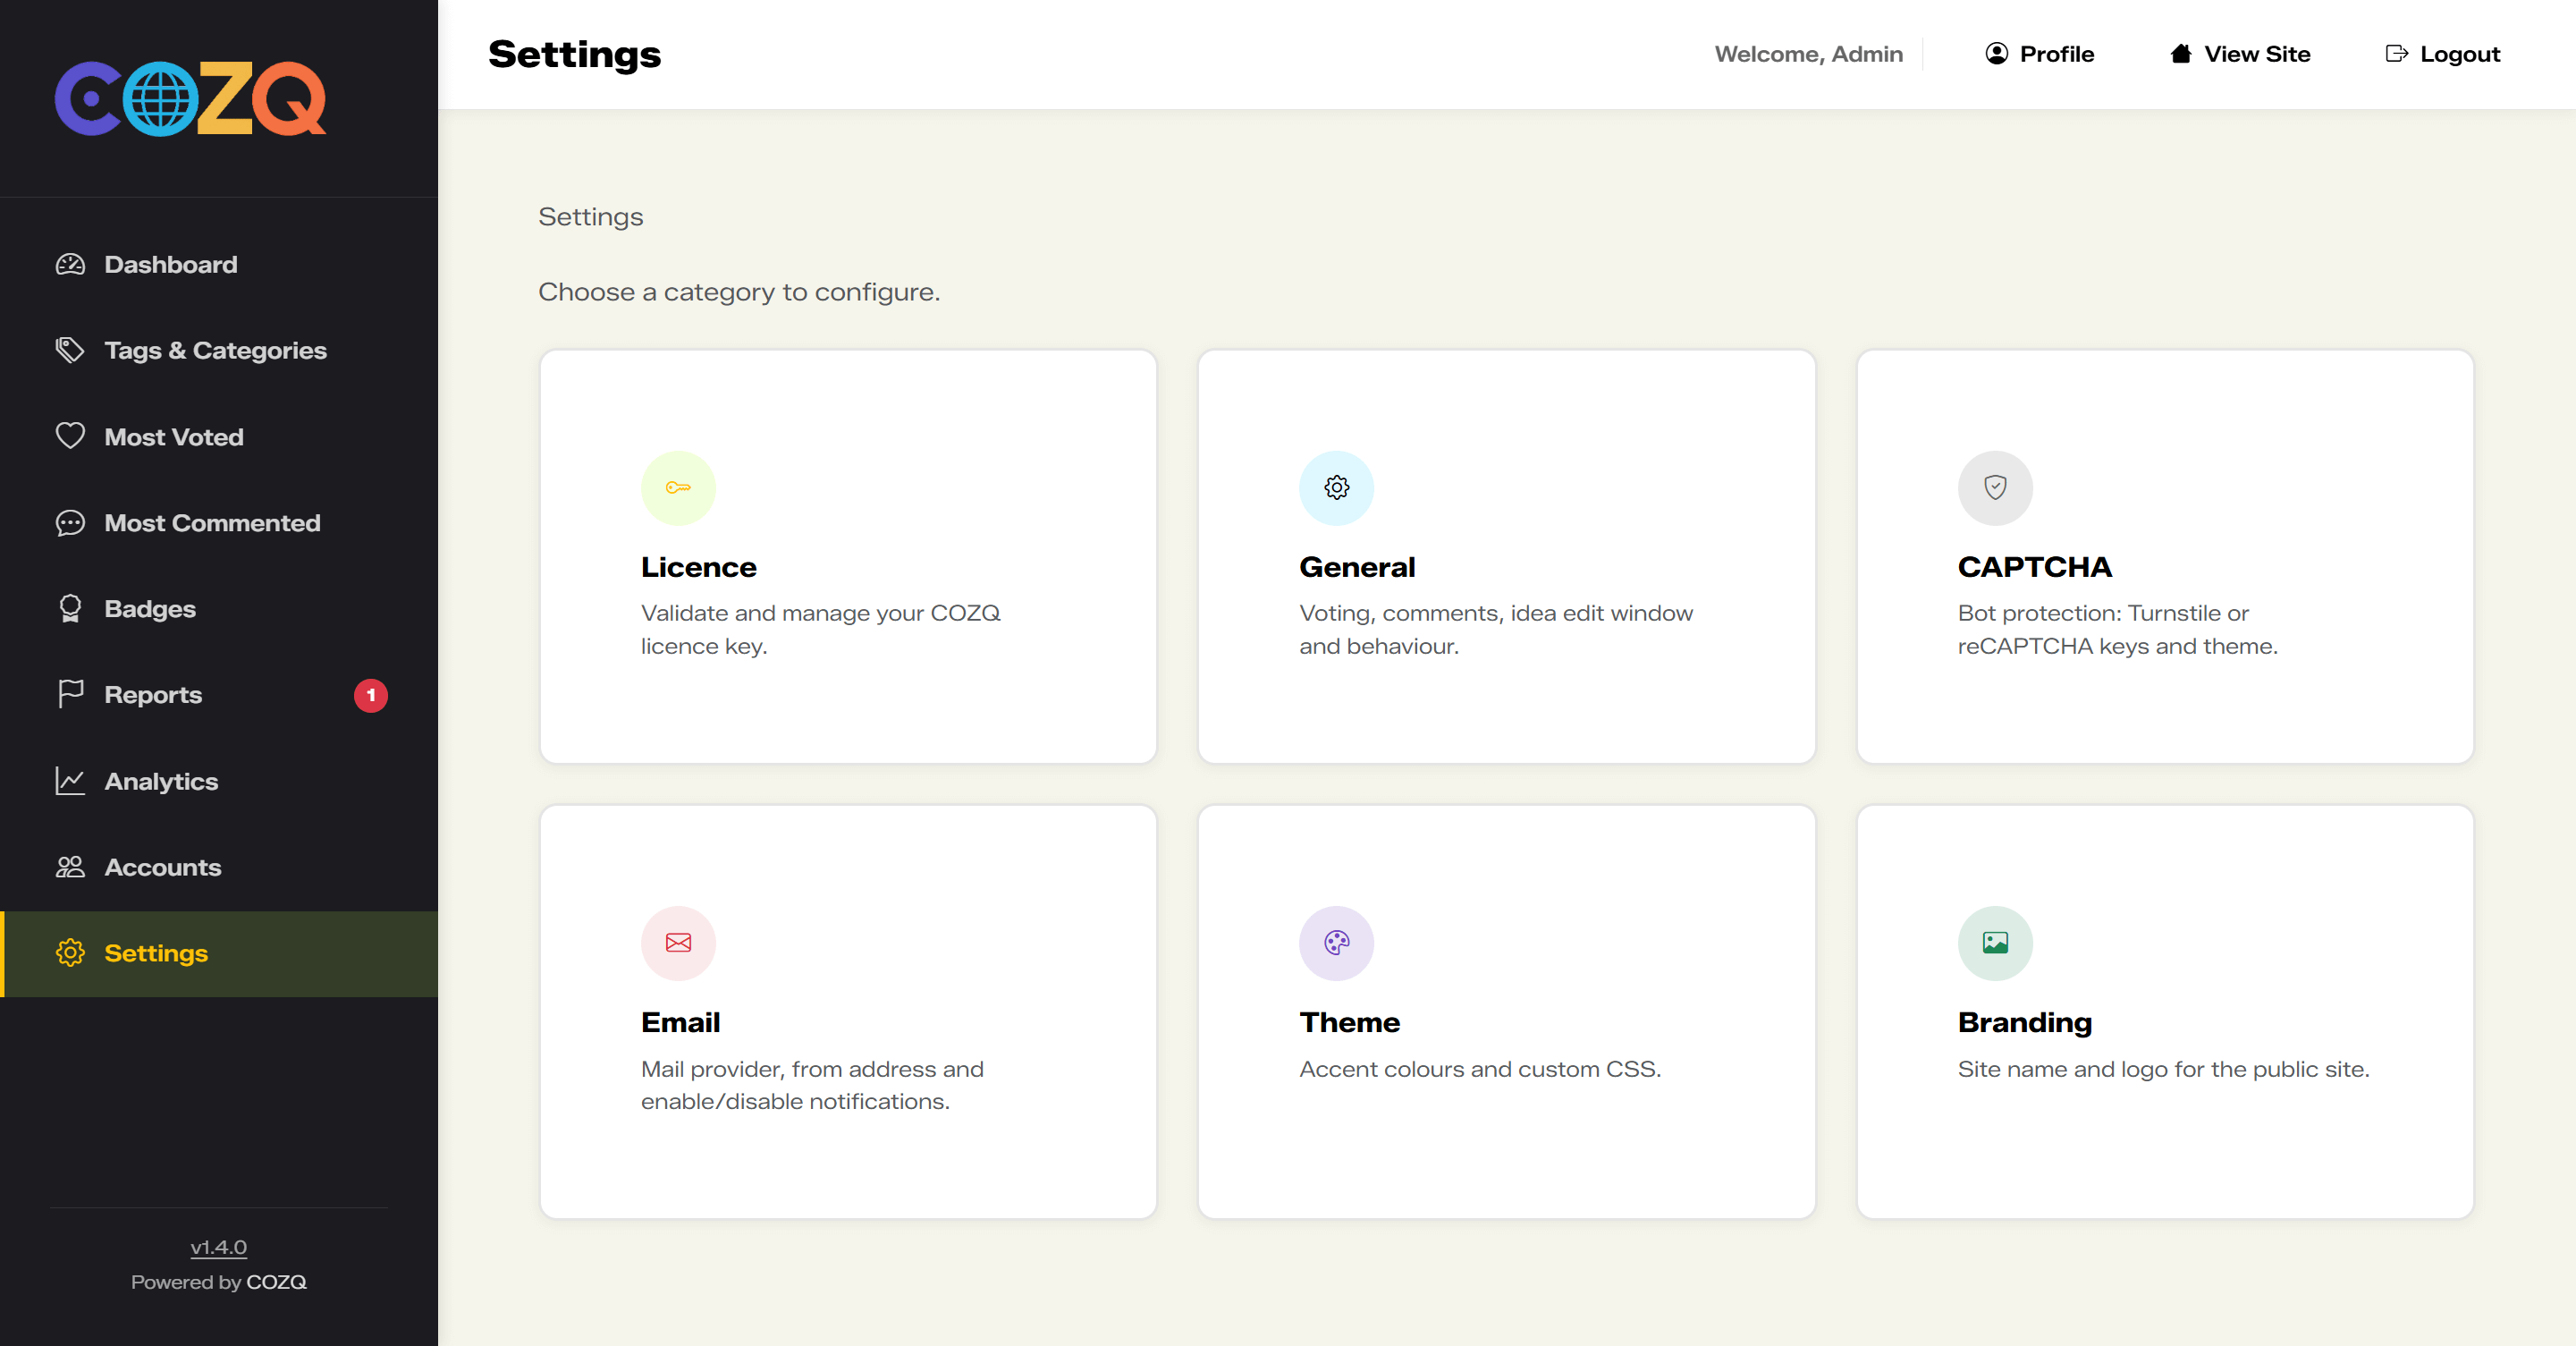Navigate to Most Commented page

pos(212,523)
